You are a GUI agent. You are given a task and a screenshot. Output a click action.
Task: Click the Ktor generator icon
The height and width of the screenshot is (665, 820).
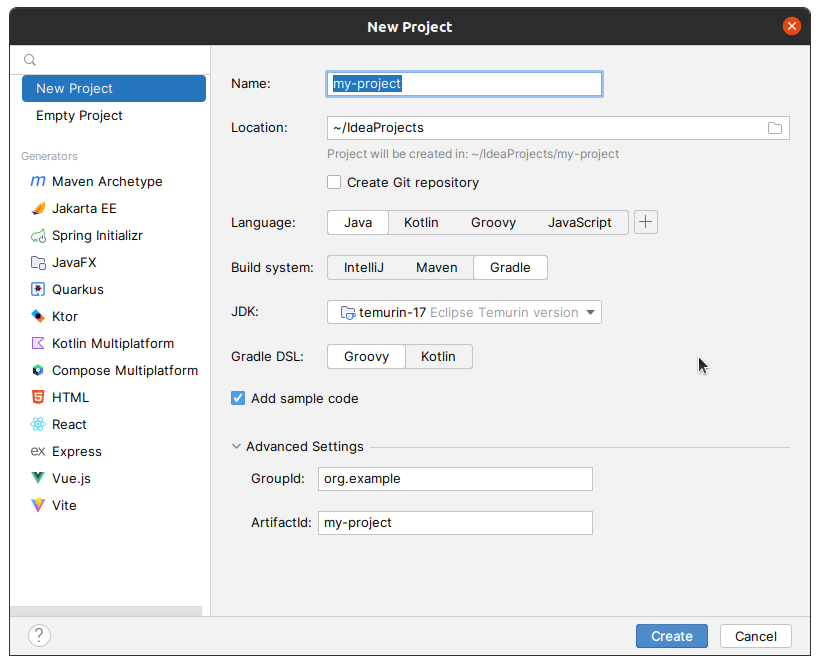click(x=38, y=316)
